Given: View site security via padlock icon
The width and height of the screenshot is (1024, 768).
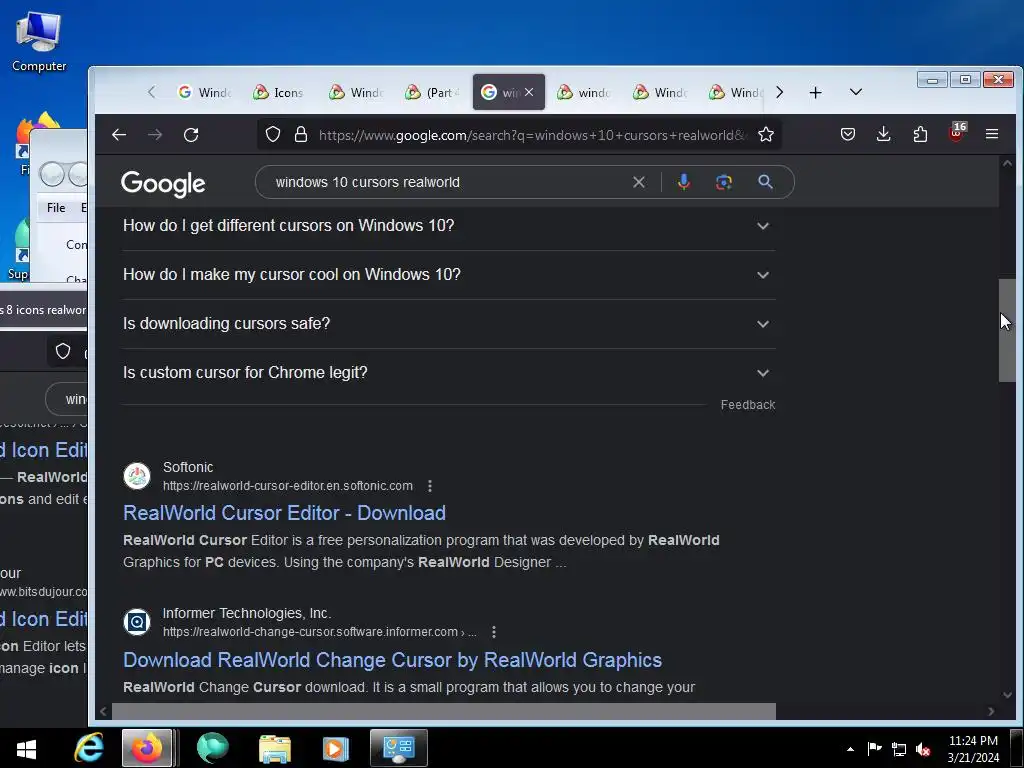Looking at the screenshot, I should point(300,135).
